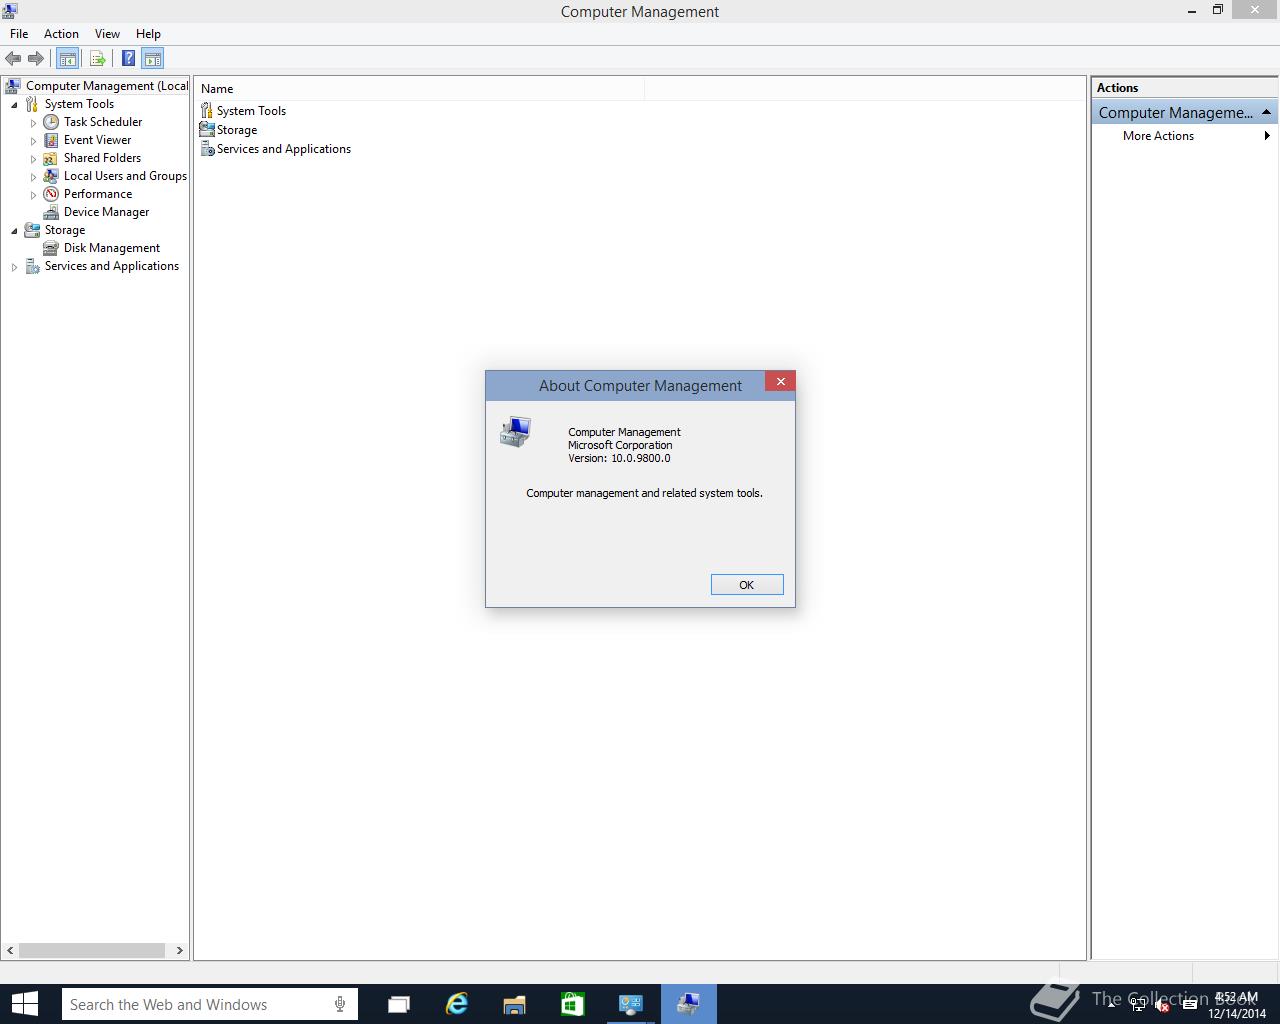The height and width of the screenshot is (1024, 1280).
Task: Select Shared Folders label in tree
Action: (x=102, y=158)
